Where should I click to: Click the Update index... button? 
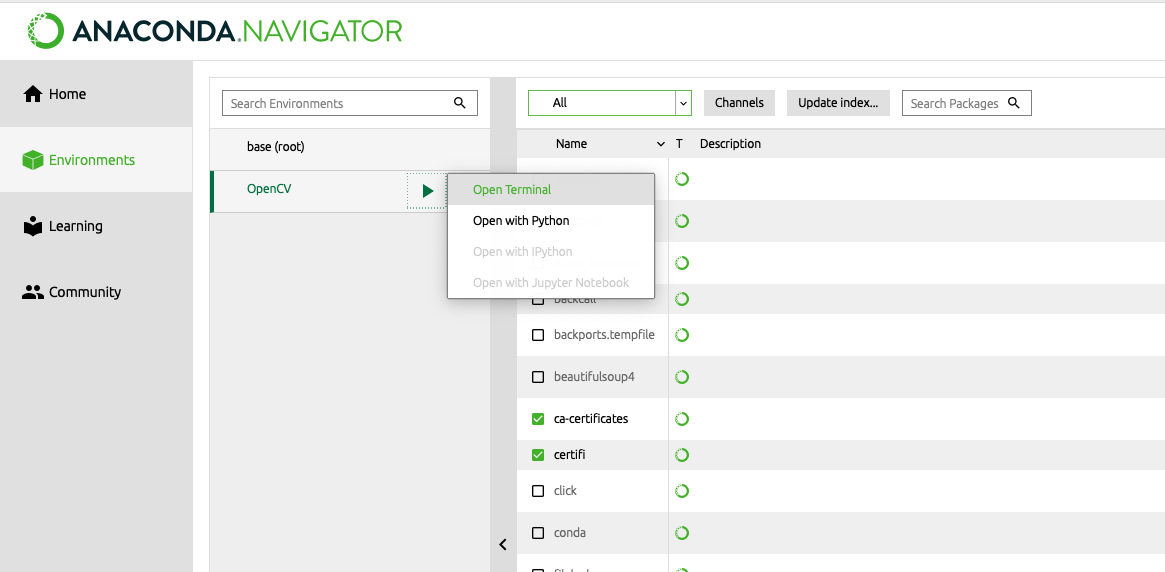[x=838, y=103]
